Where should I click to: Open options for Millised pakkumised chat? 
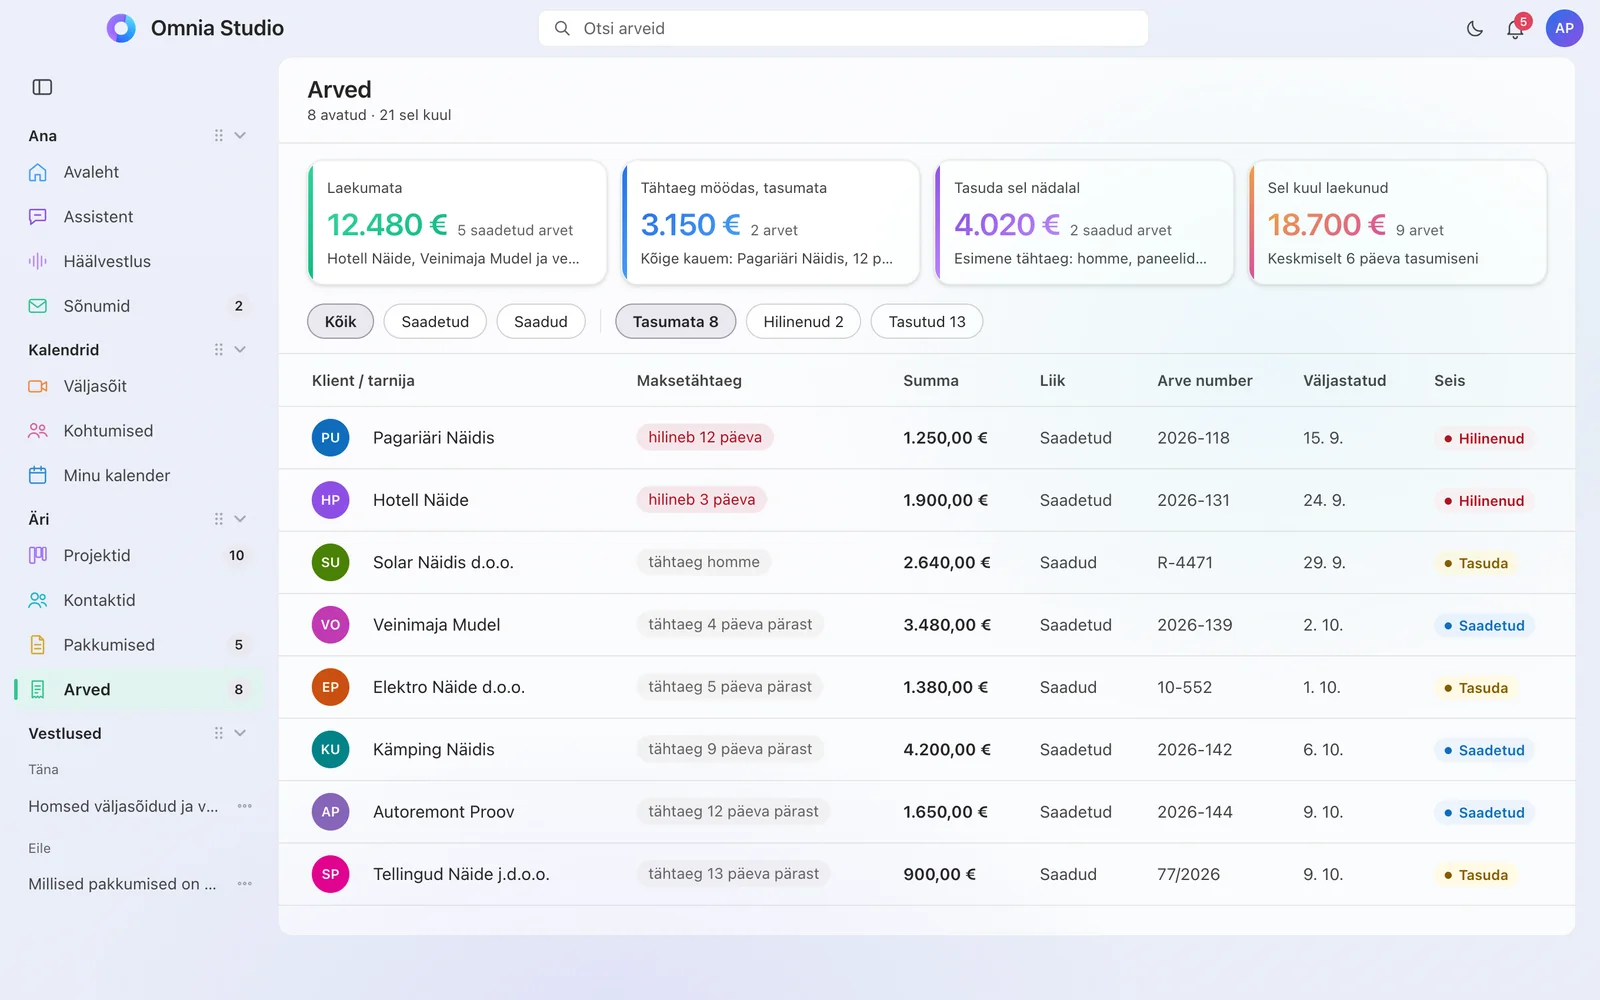click(x=245, y=884)
